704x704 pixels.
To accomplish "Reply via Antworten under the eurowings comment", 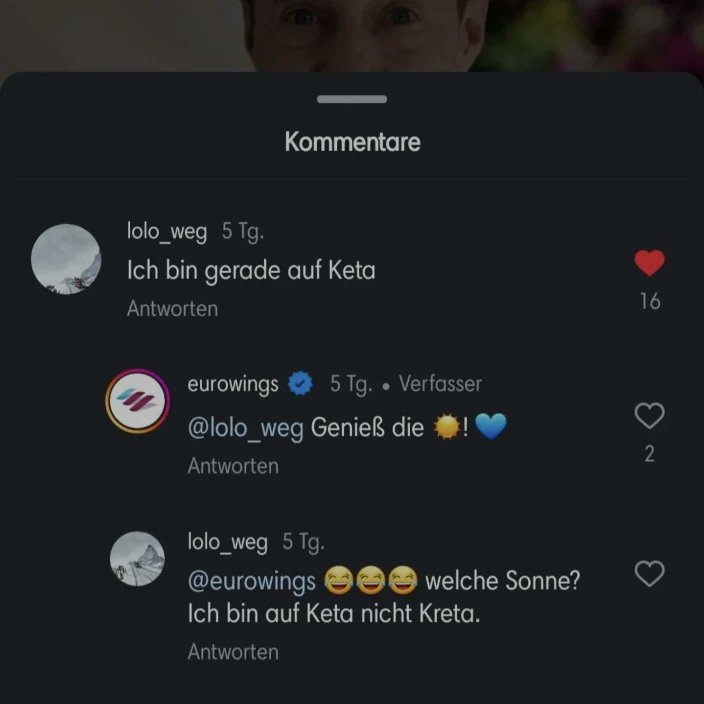I will coord(233,466).
